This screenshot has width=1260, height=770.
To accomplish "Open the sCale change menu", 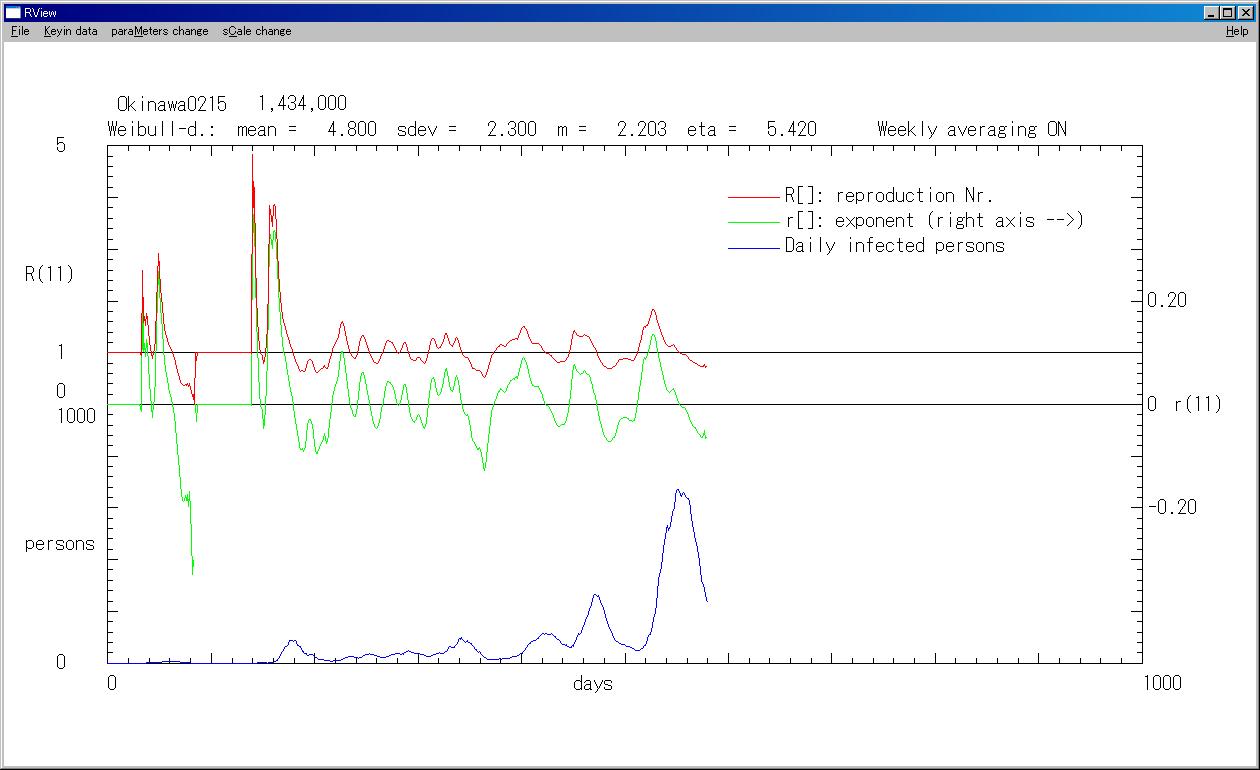I will point(257,31).
